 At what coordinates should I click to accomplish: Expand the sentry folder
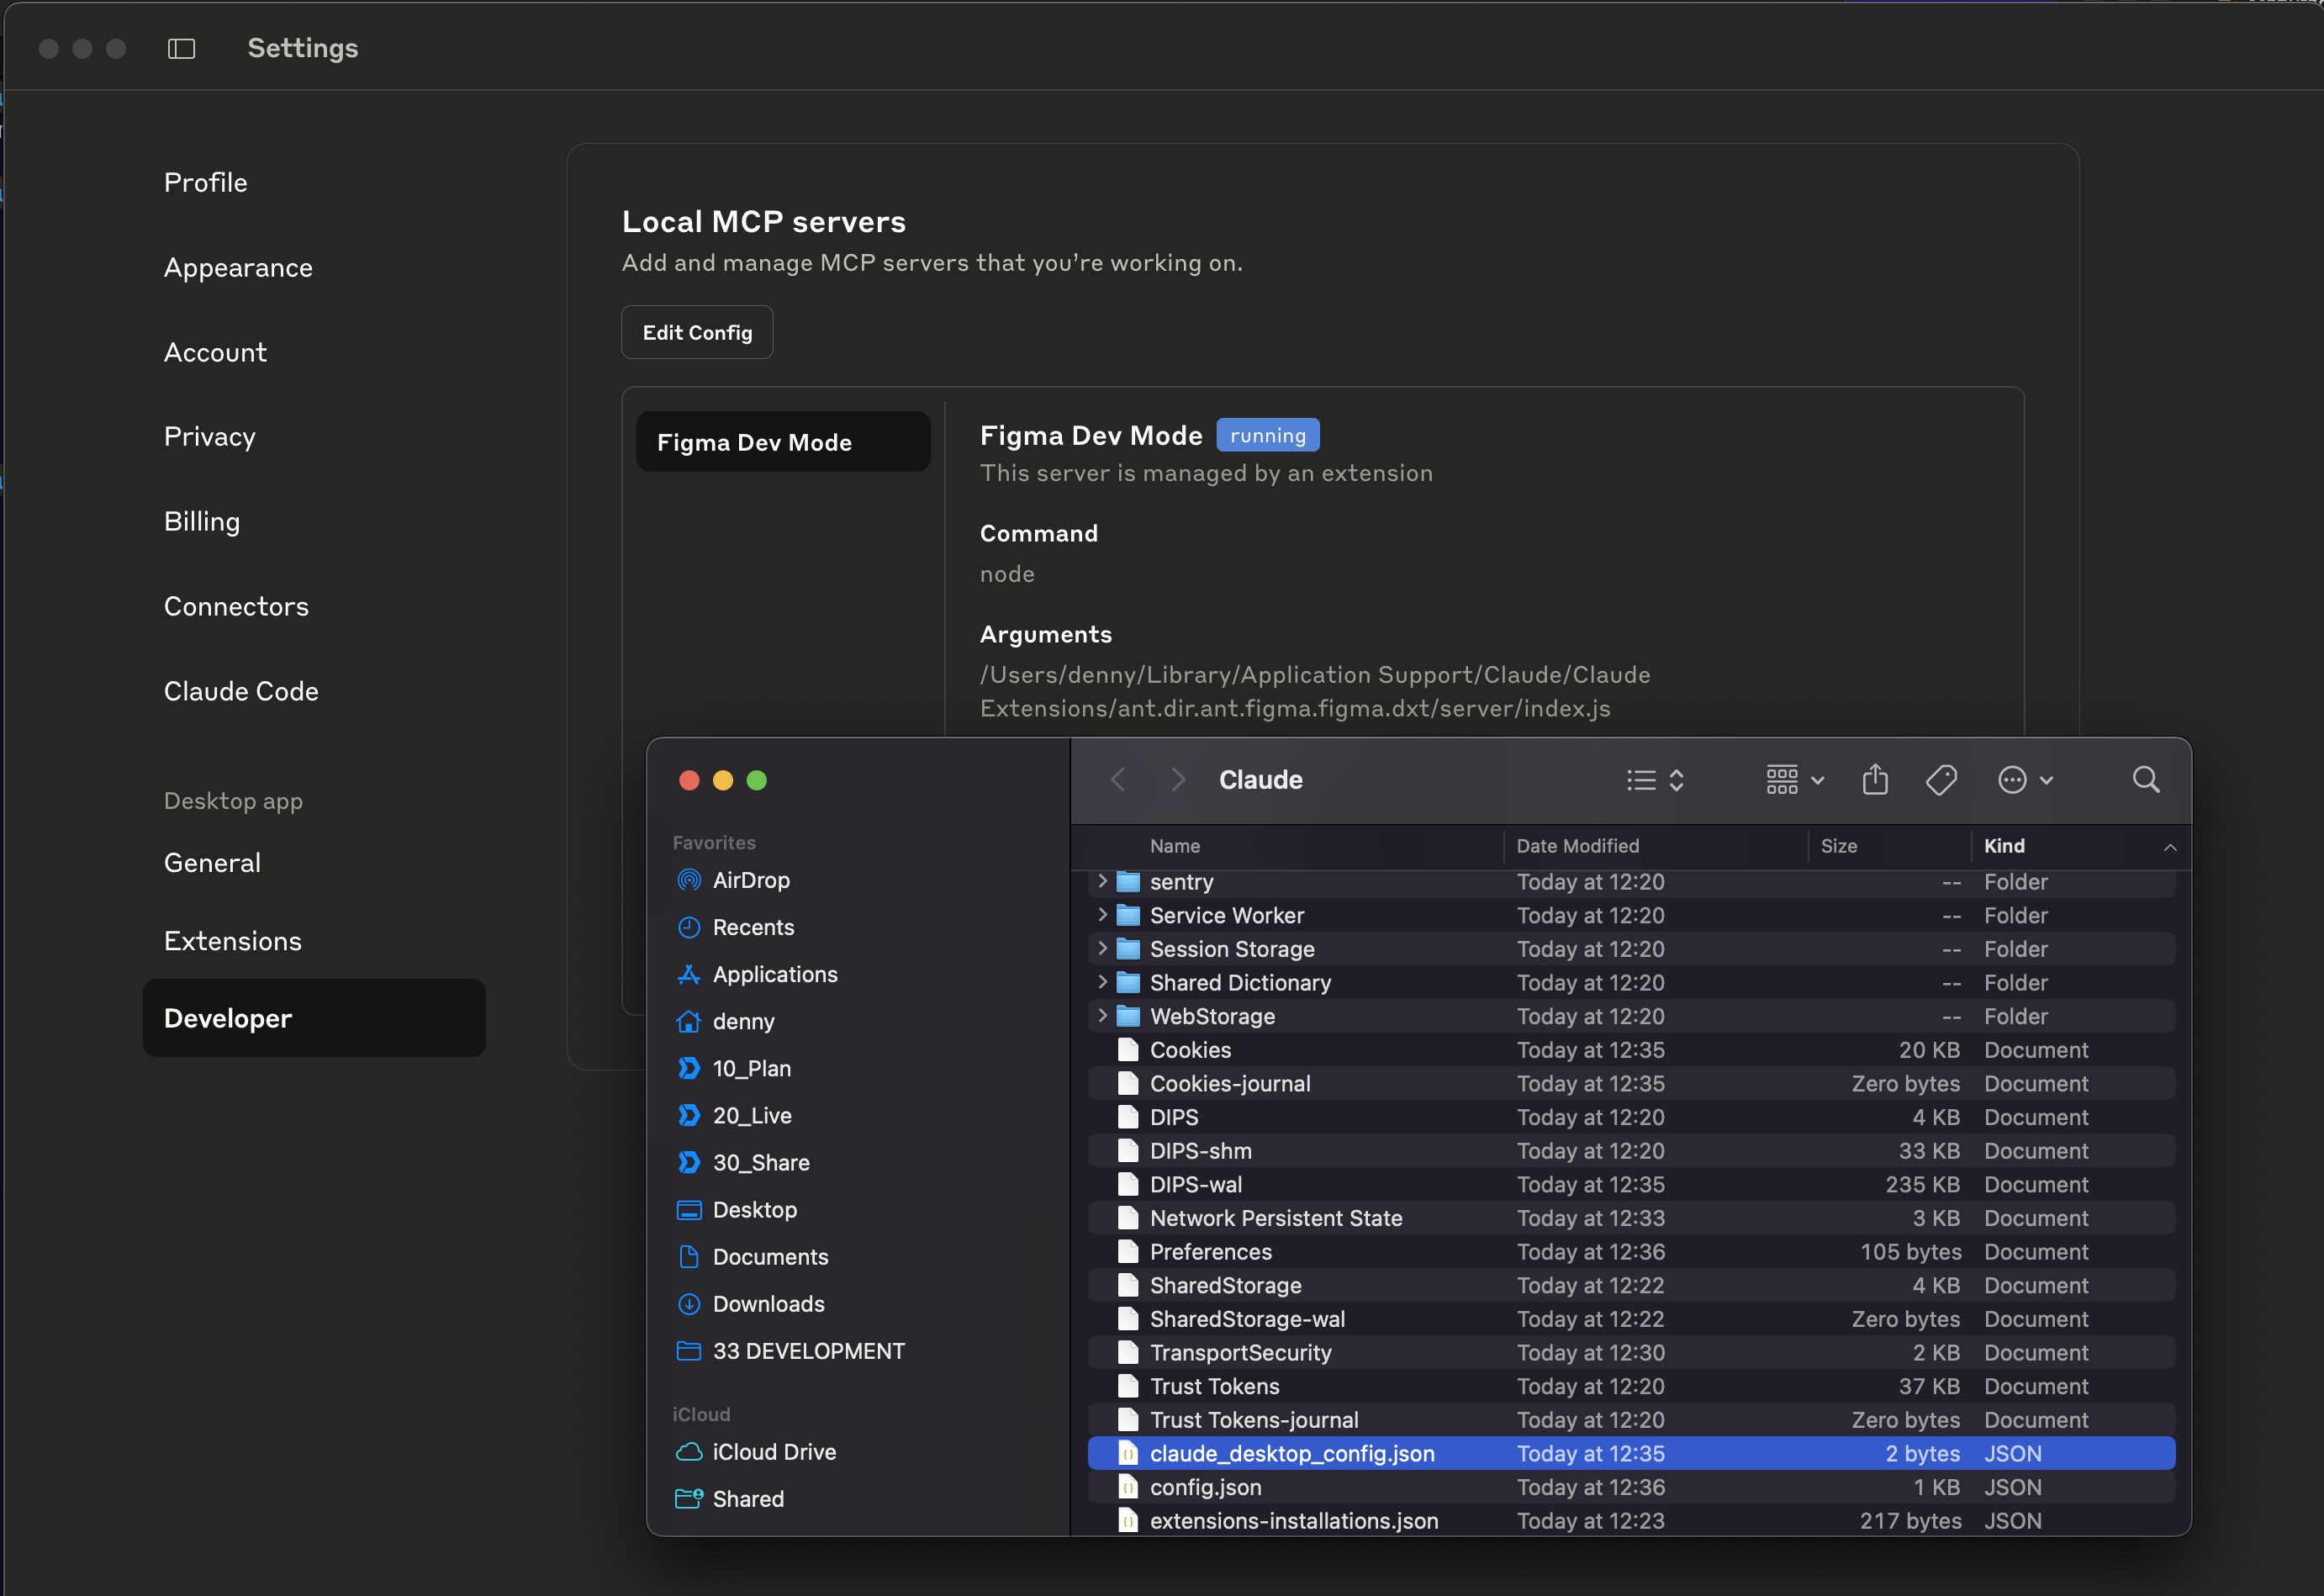(x=1102, y=881)
